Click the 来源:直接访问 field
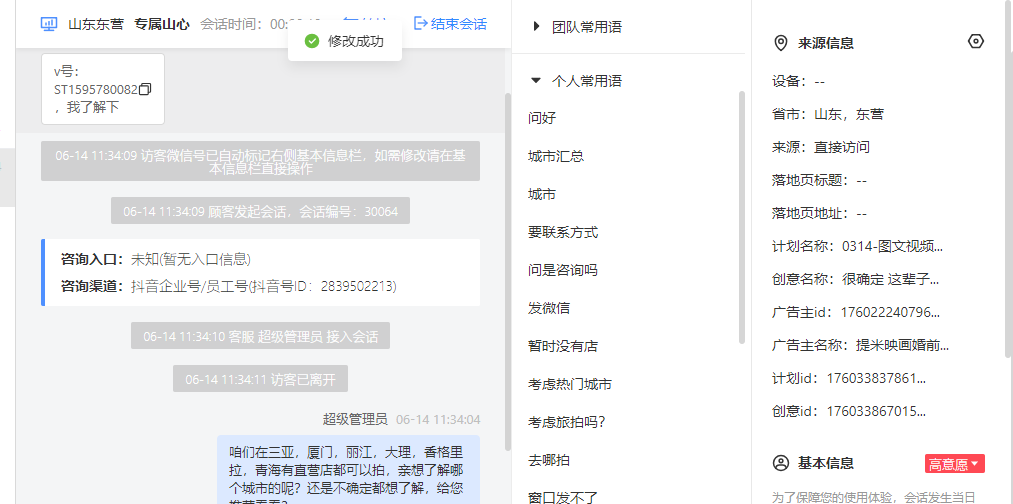This screenshot has height=504, width=1013. tap(820, 147)
